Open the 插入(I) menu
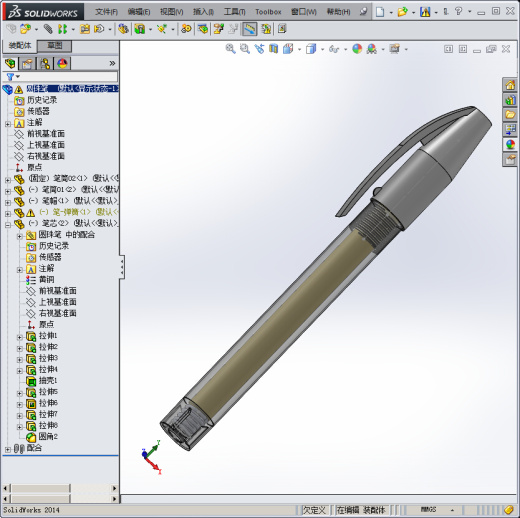 (203, 12)
